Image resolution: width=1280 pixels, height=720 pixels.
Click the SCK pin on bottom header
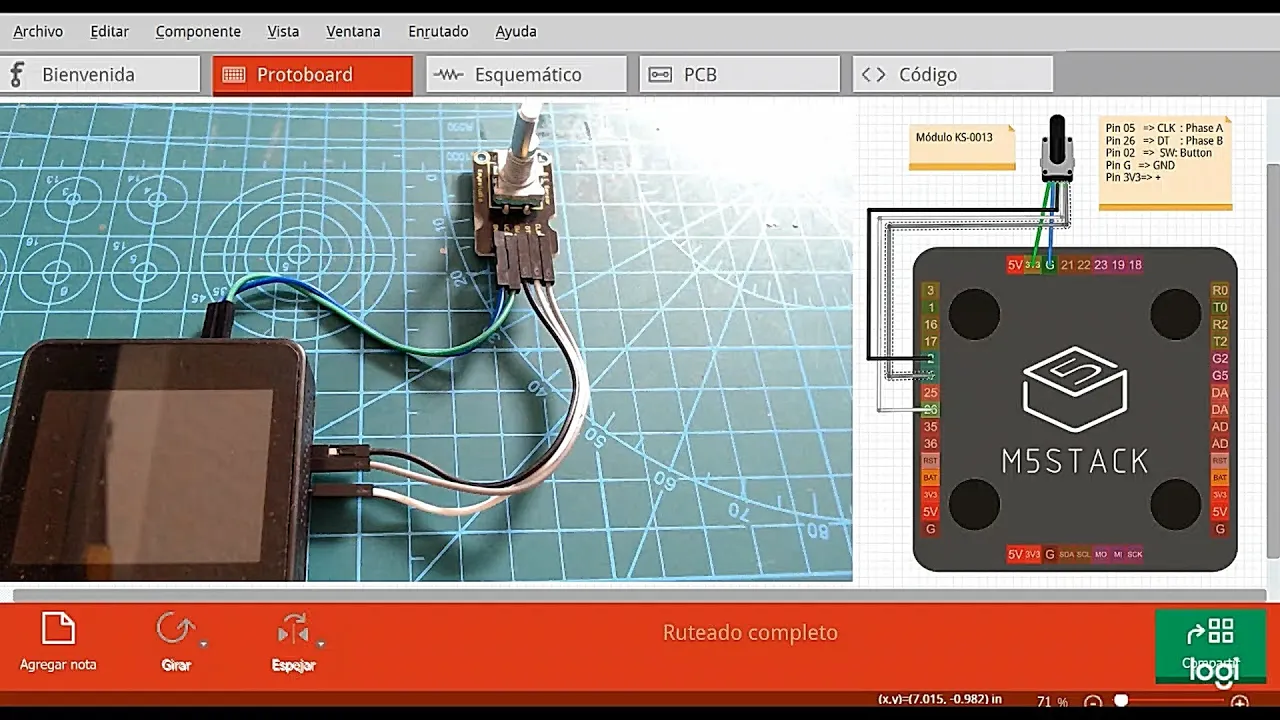pyautogui.click(x=1135, y=554)
